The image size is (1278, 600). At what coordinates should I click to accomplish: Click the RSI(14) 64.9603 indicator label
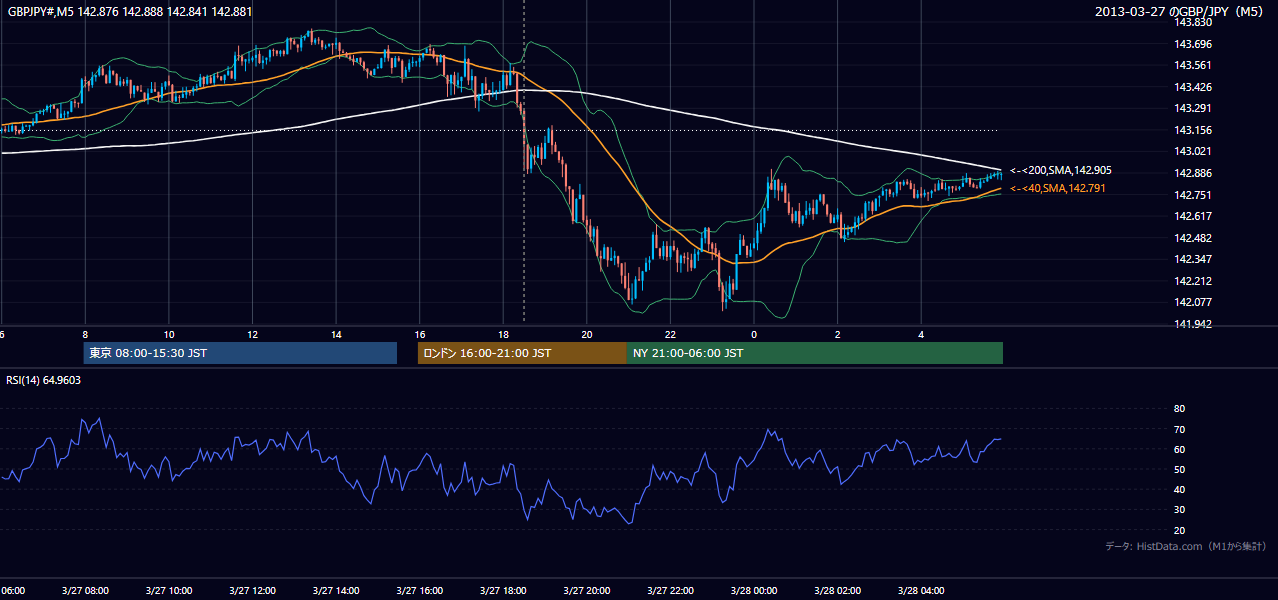44,380
